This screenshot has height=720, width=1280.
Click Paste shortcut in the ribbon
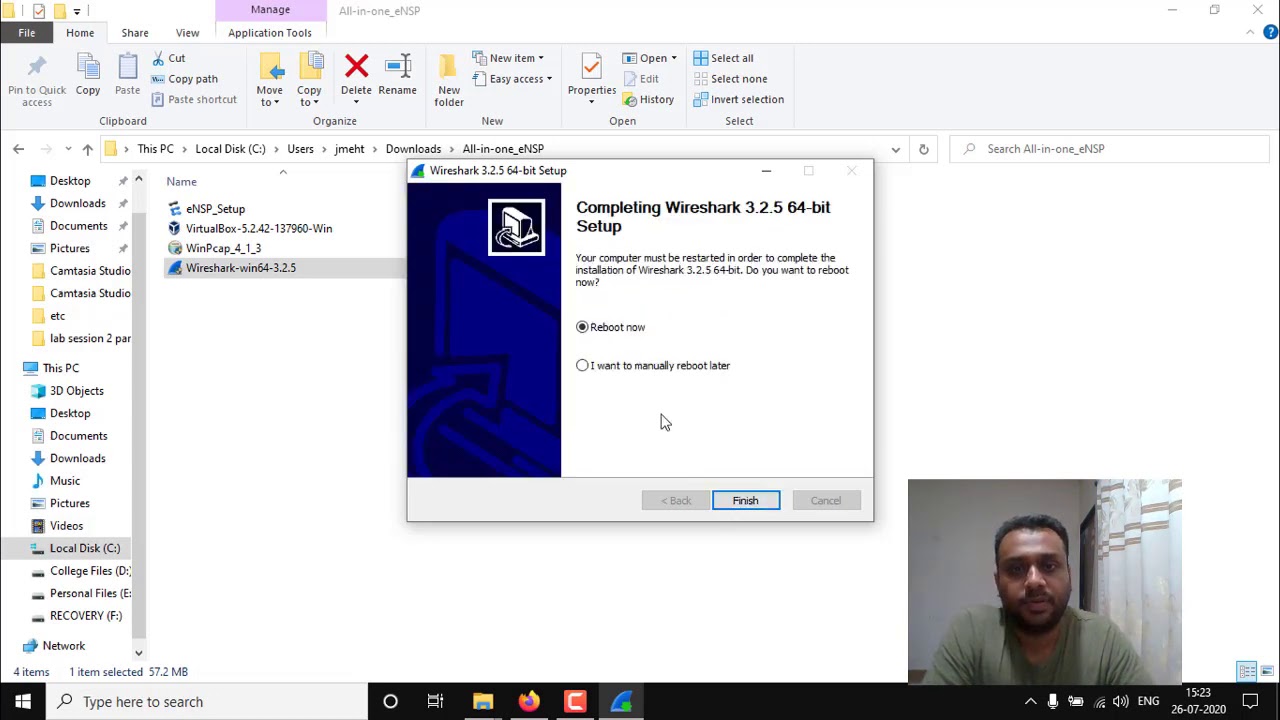point(194,99)
